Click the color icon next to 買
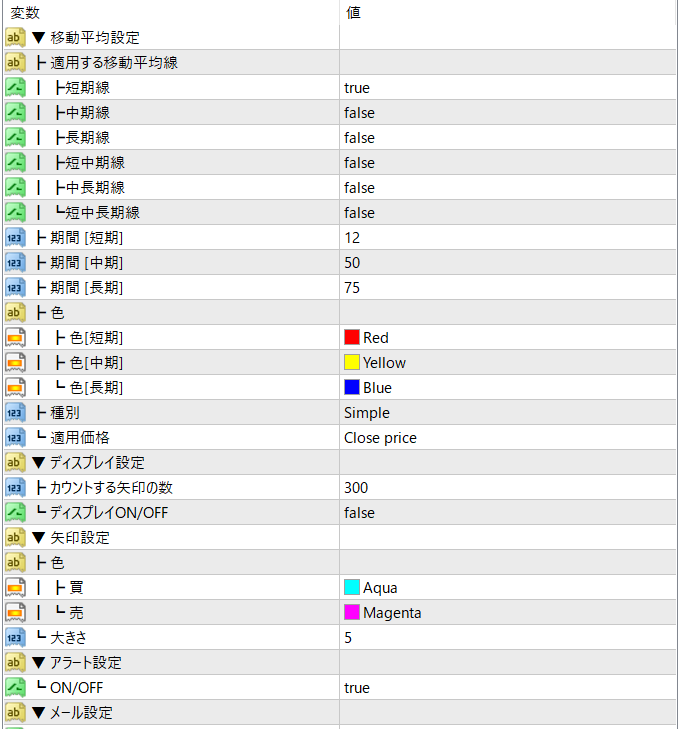The width and height of the screenshot is (679, 729). pyautogui.click(x=15, y=588)
